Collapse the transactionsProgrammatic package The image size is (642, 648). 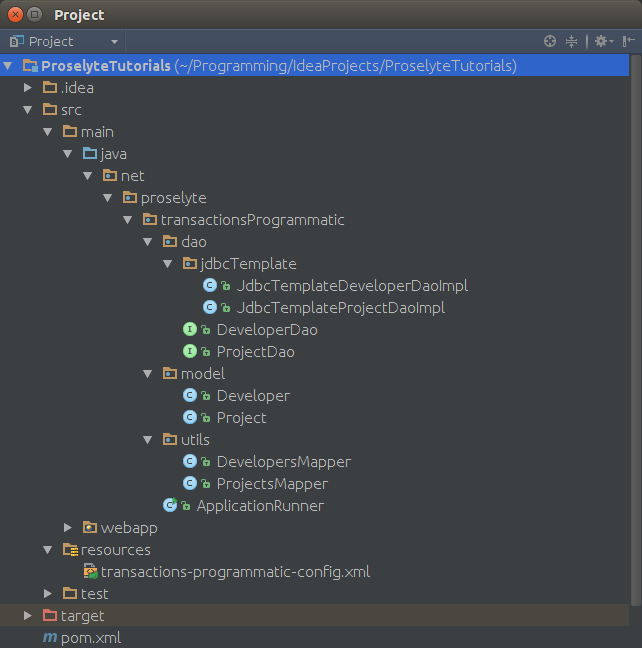(128, 219)
